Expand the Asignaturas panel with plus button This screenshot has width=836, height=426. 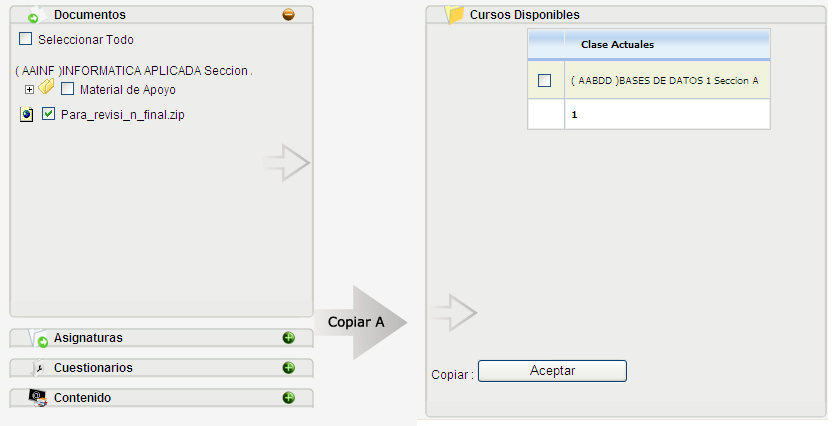tap(289, 338)
